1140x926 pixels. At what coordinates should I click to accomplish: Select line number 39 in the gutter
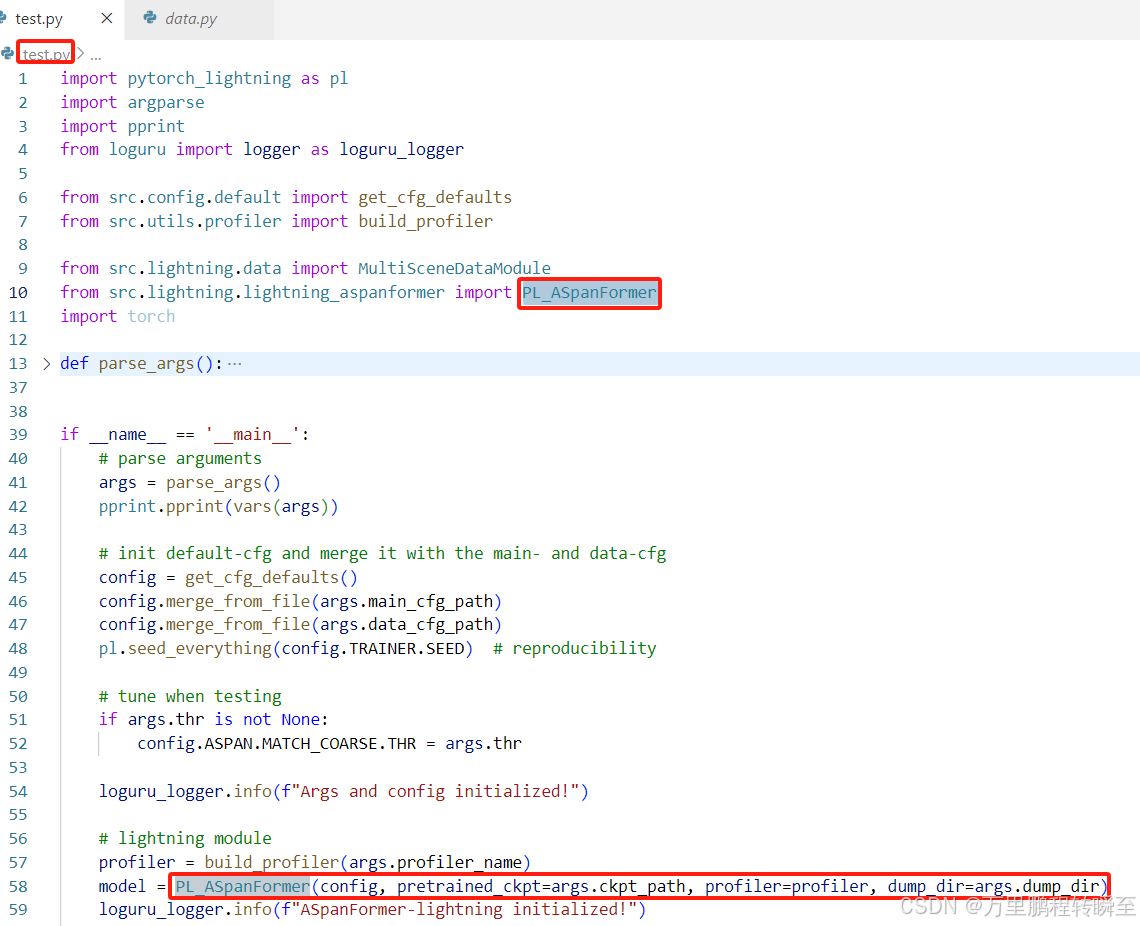[18, 434]
